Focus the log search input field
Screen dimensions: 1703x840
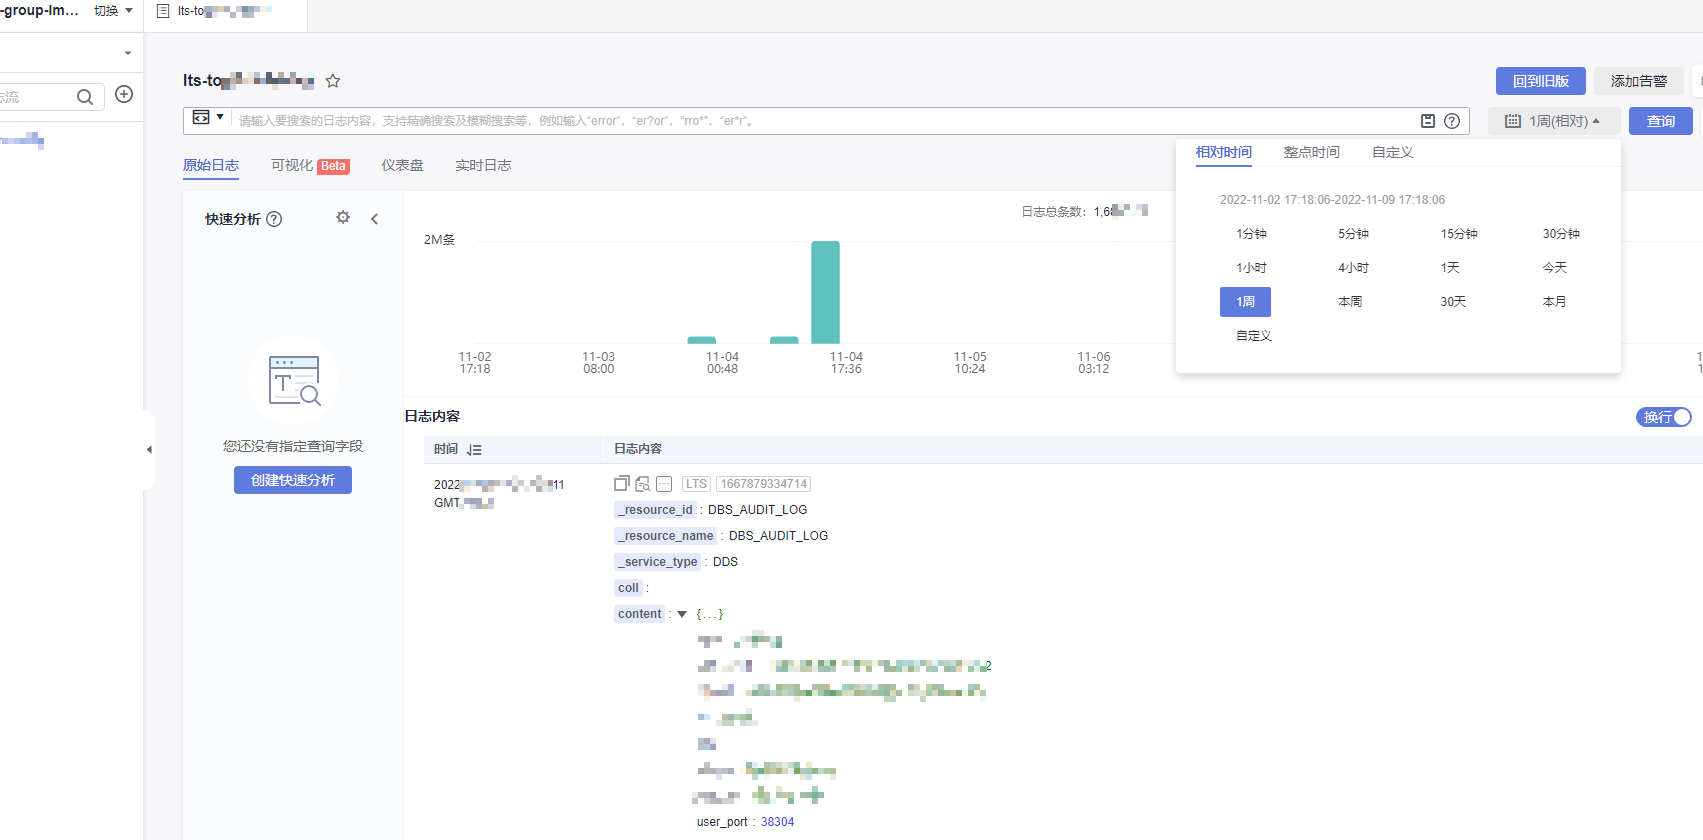tap(820, 121)
